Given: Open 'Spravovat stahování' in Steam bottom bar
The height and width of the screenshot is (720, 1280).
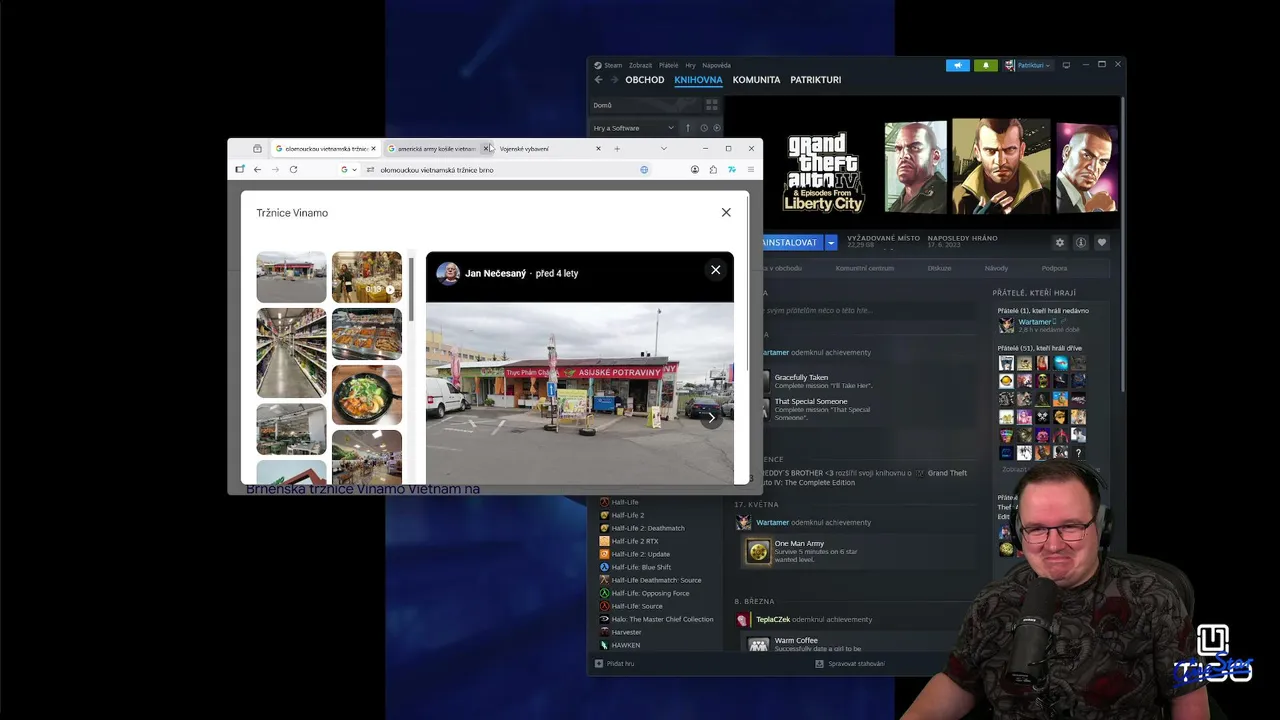Looking at the screenshot, I should pyautogui.click(x=850, y=664).
